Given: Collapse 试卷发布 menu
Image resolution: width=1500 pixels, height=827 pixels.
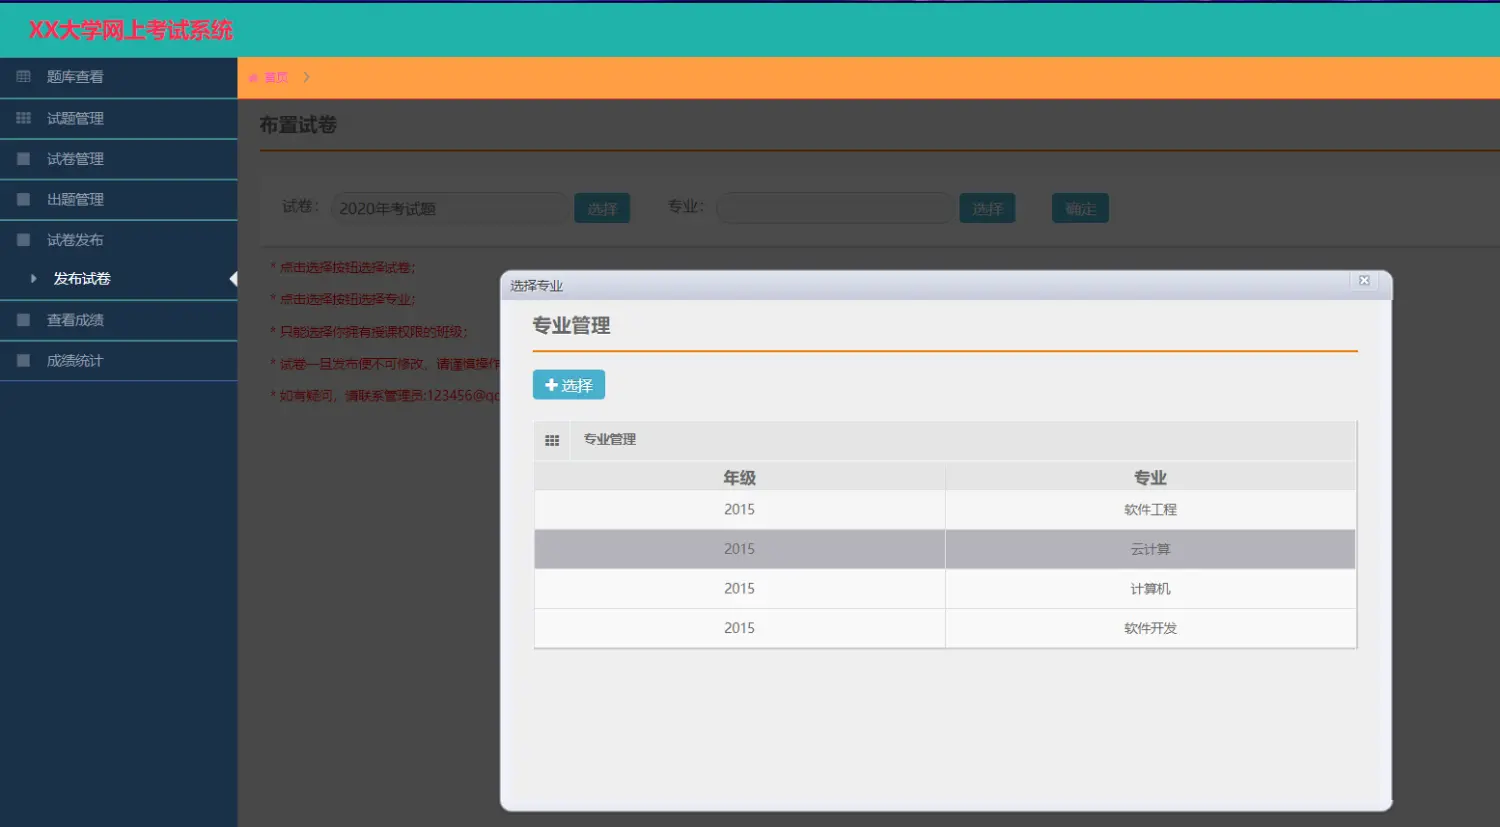Looking at the screenshot, I should (119, 240).
